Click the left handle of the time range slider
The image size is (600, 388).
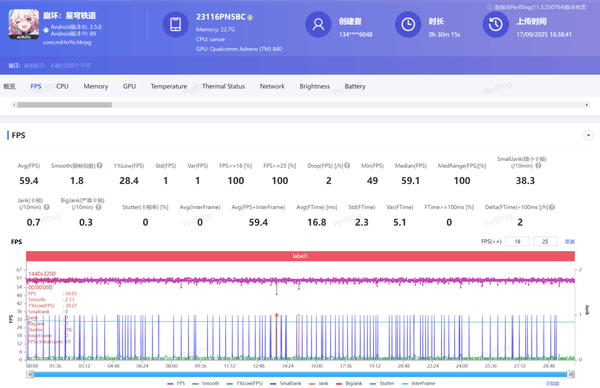click(30, 375)
